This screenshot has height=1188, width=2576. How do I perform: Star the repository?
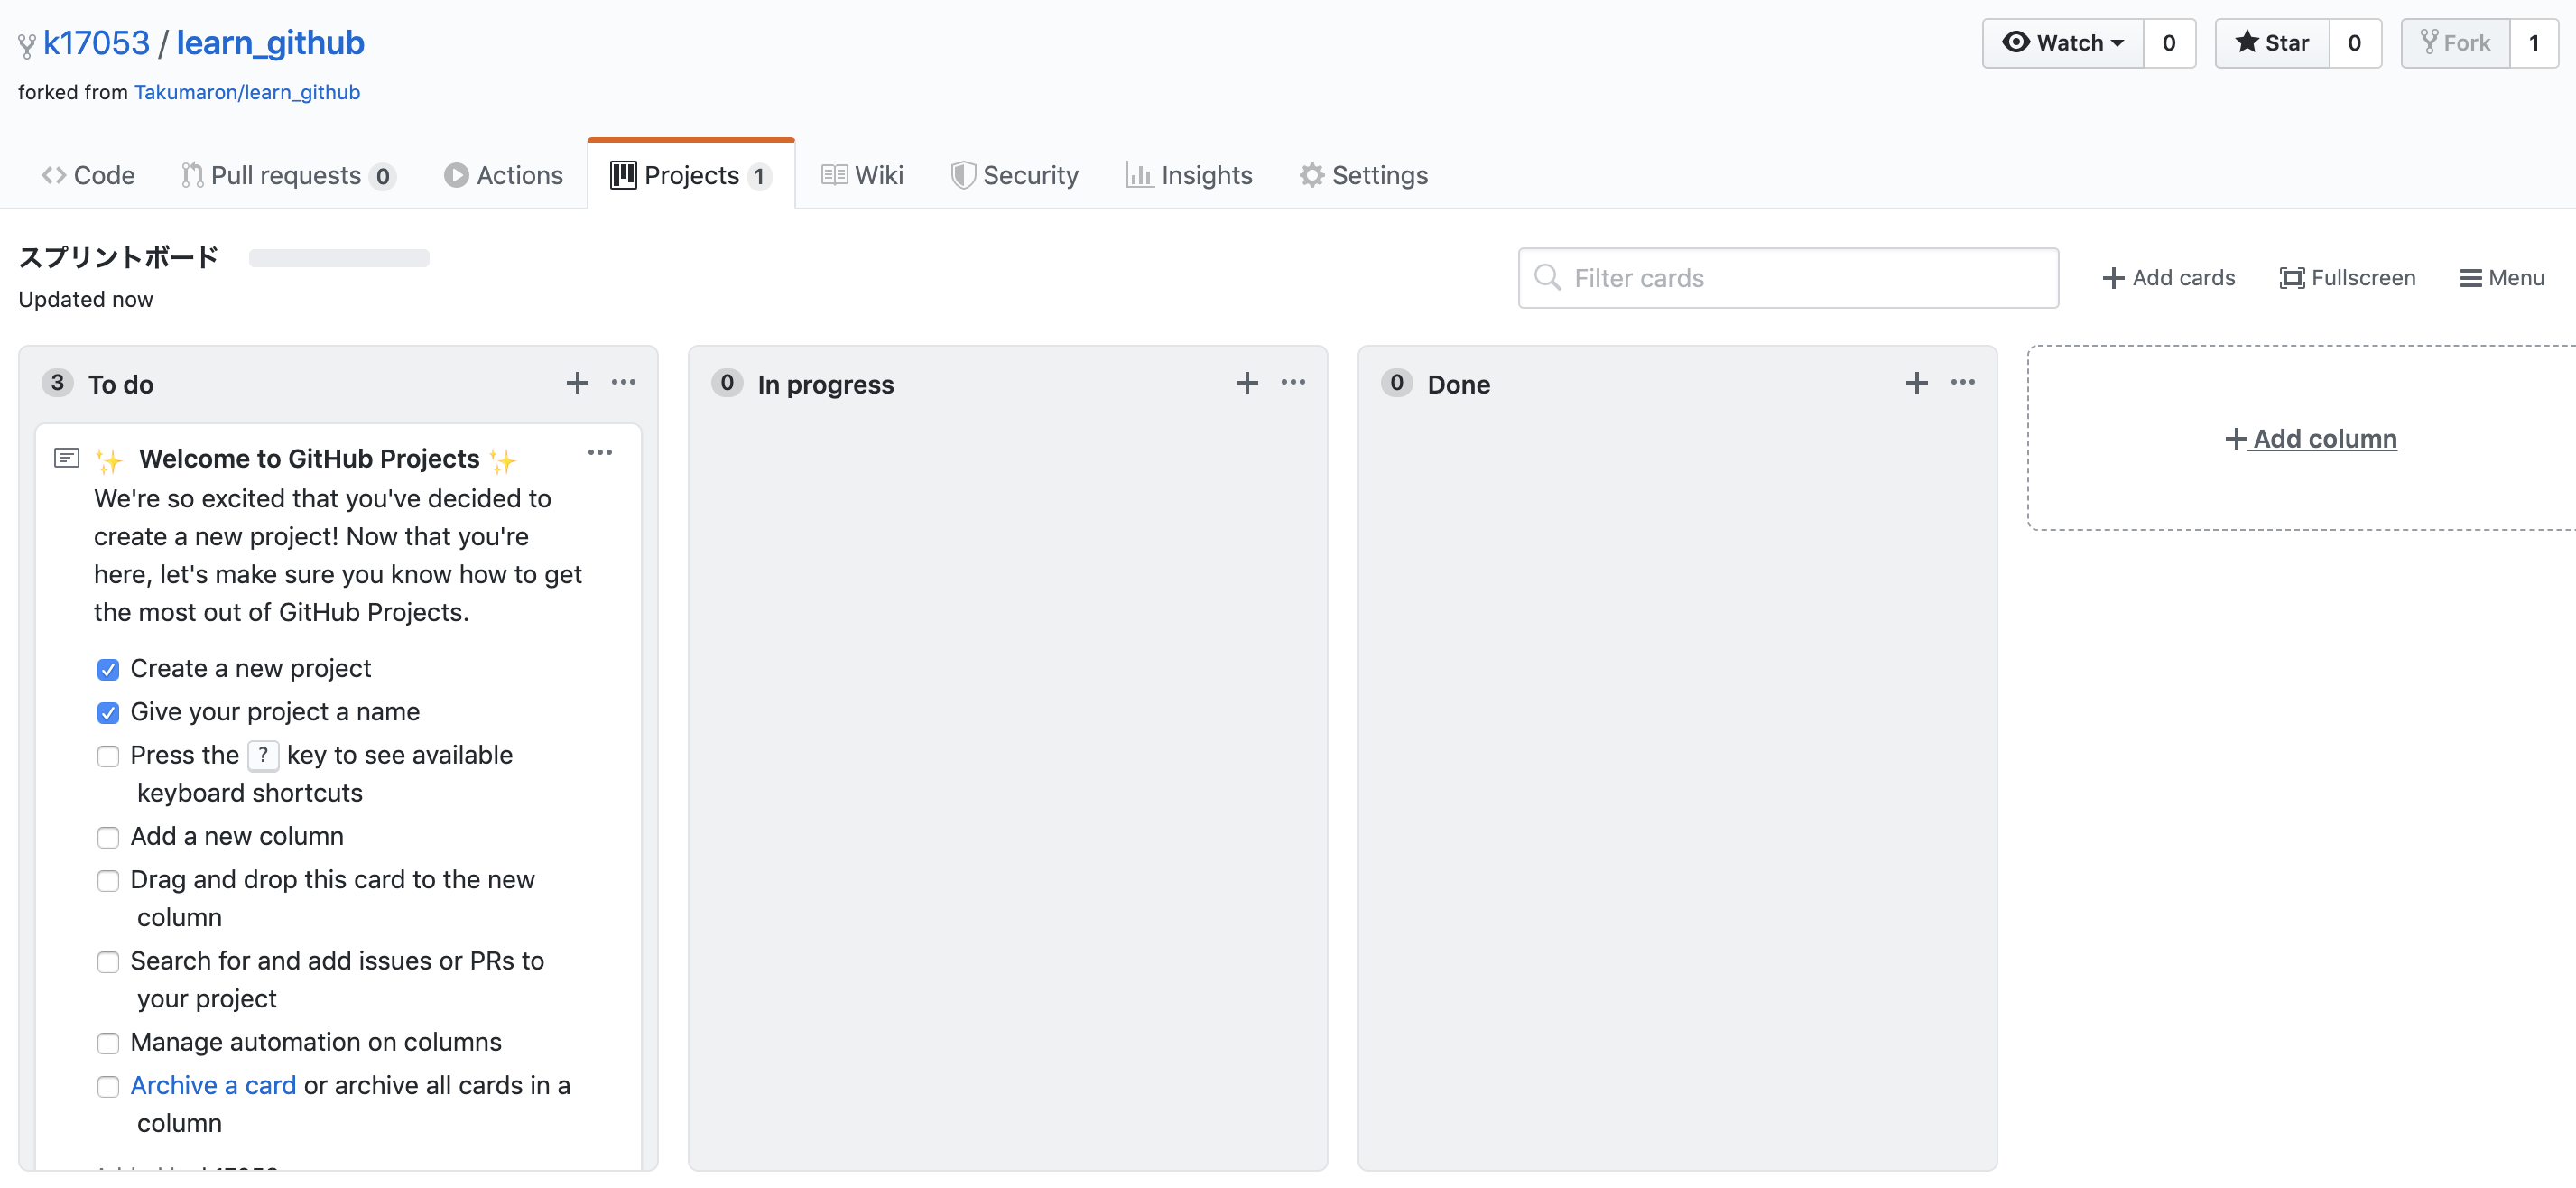(2272, 43)
